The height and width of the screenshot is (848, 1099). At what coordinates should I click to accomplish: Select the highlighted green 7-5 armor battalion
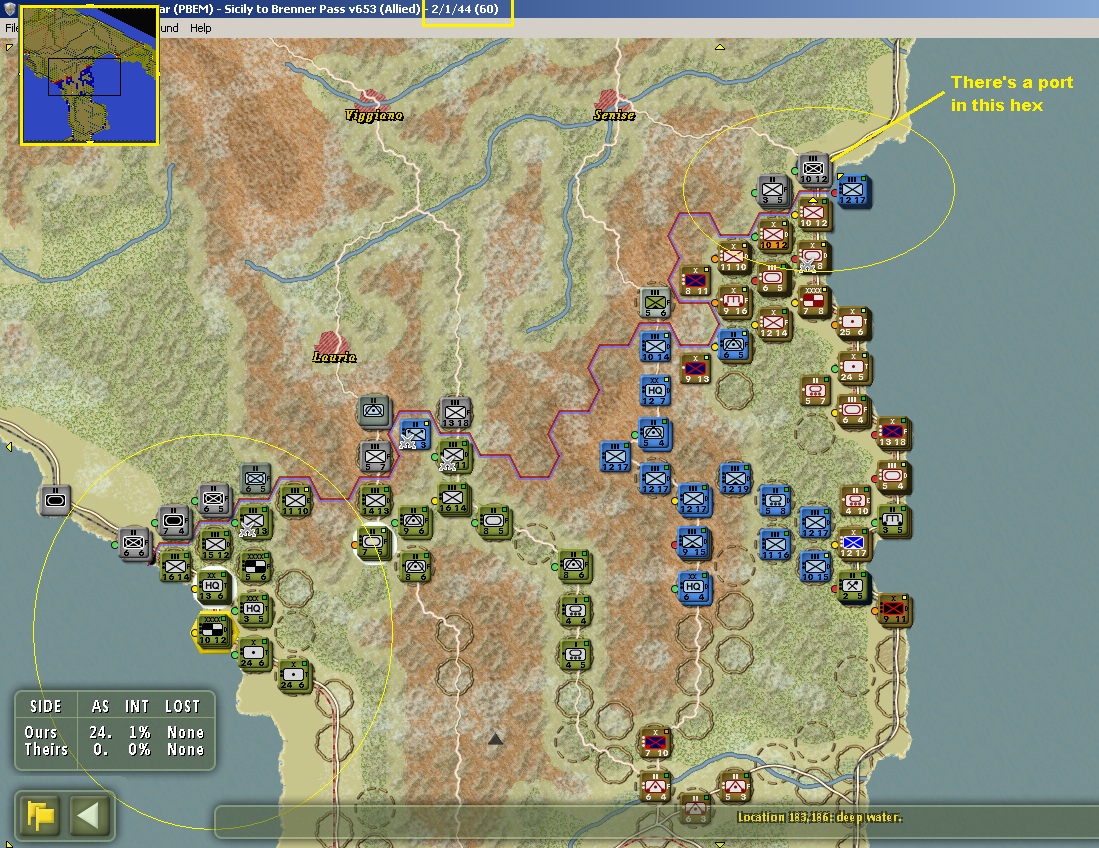(x=374, y=544)
